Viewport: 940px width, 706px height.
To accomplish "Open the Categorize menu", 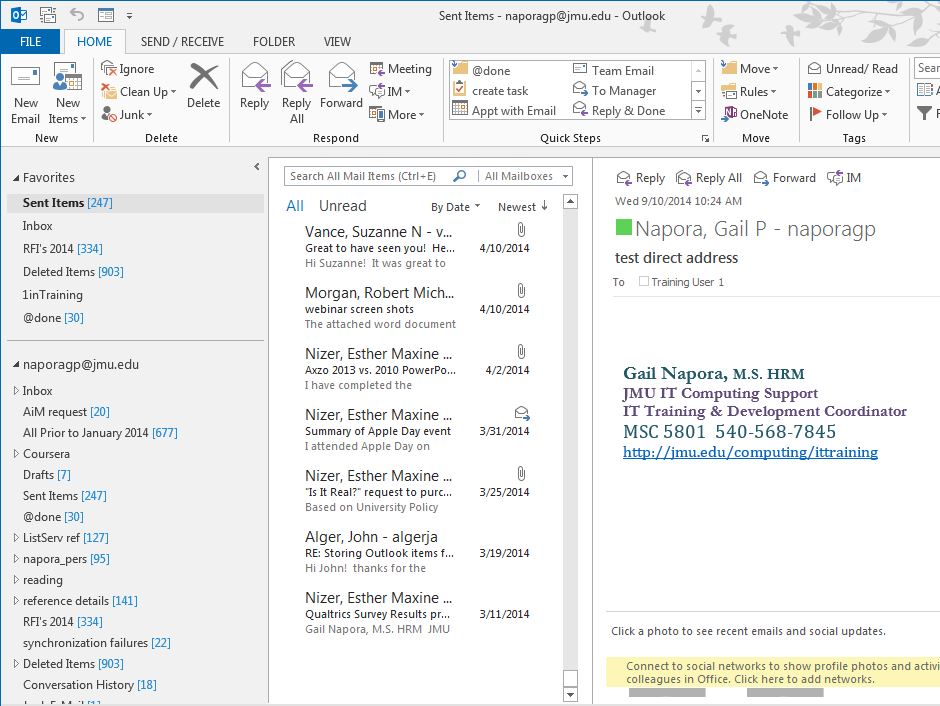I will click(x=849, y=92).
